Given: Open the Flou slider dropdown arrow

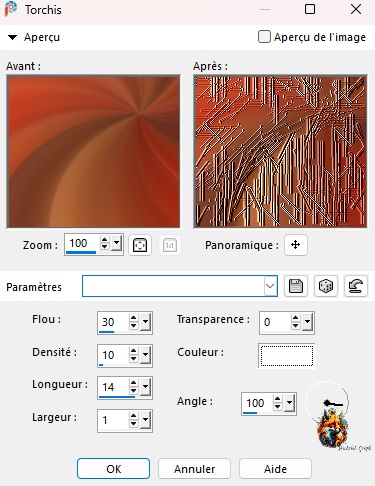Looking at the screenshot, I should click(x=145, y=322).
